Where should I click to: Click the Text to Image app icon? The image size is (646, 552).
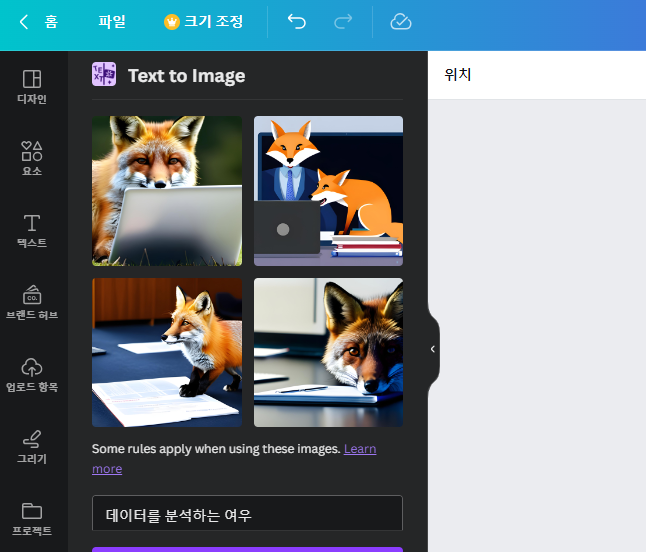coord(104,74)
